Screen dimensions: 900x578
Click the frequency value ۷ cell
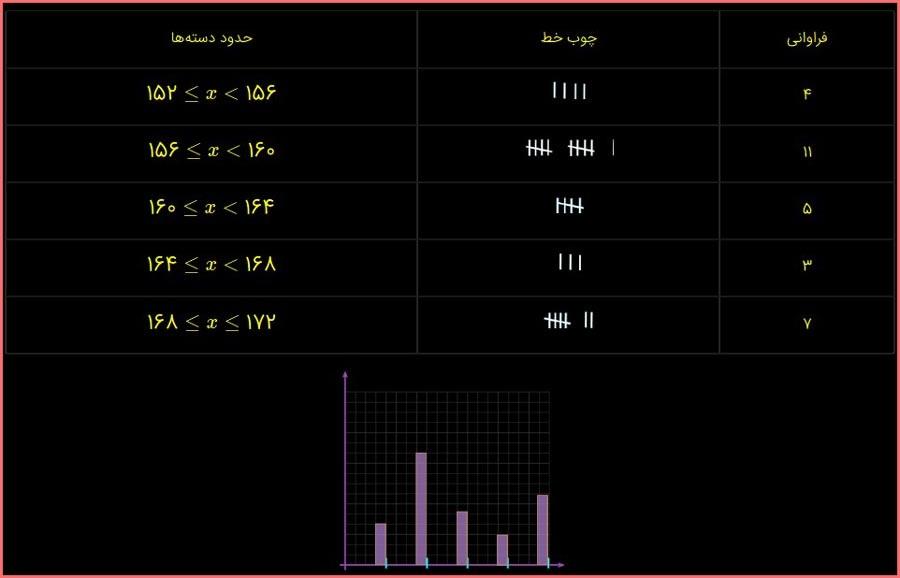pos(807,323)
